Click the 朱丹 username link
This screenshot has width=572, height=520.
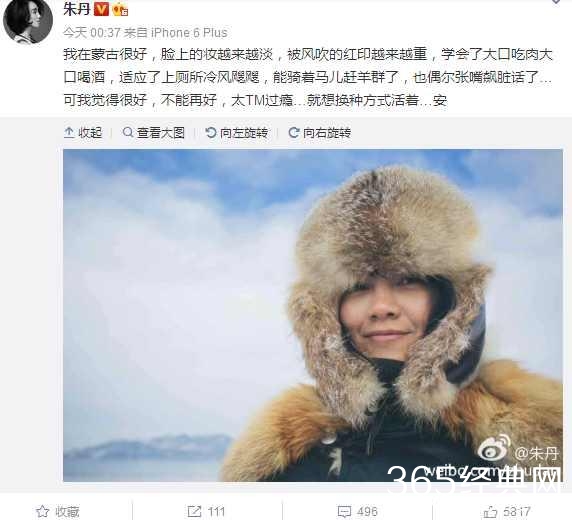(77, 8)
